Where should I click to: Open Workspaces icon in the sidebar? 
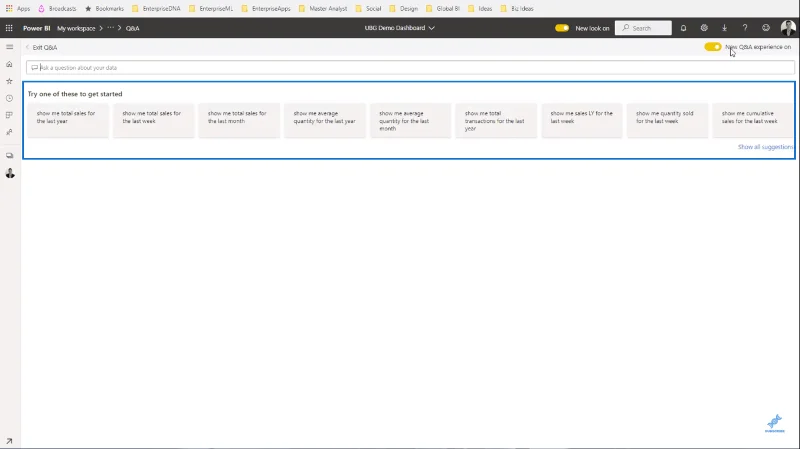tap(9, 156)
